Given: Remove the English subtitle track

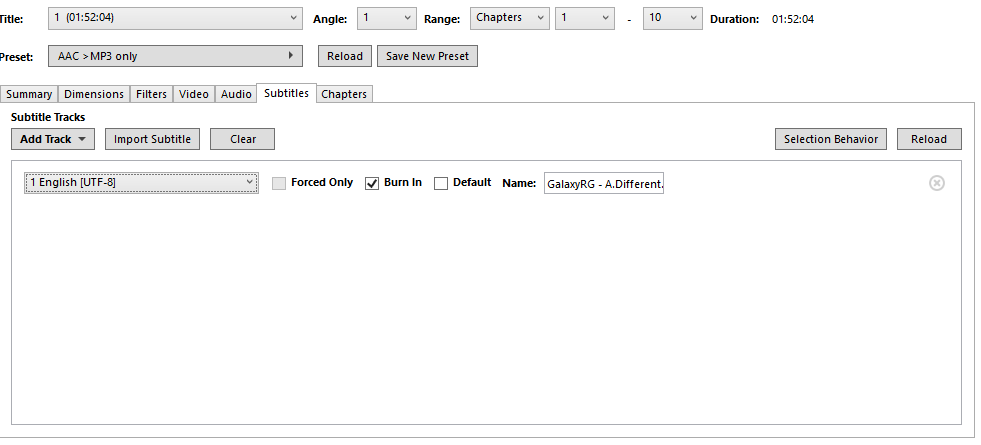Looking at the screenshot, I should point(936,183).
